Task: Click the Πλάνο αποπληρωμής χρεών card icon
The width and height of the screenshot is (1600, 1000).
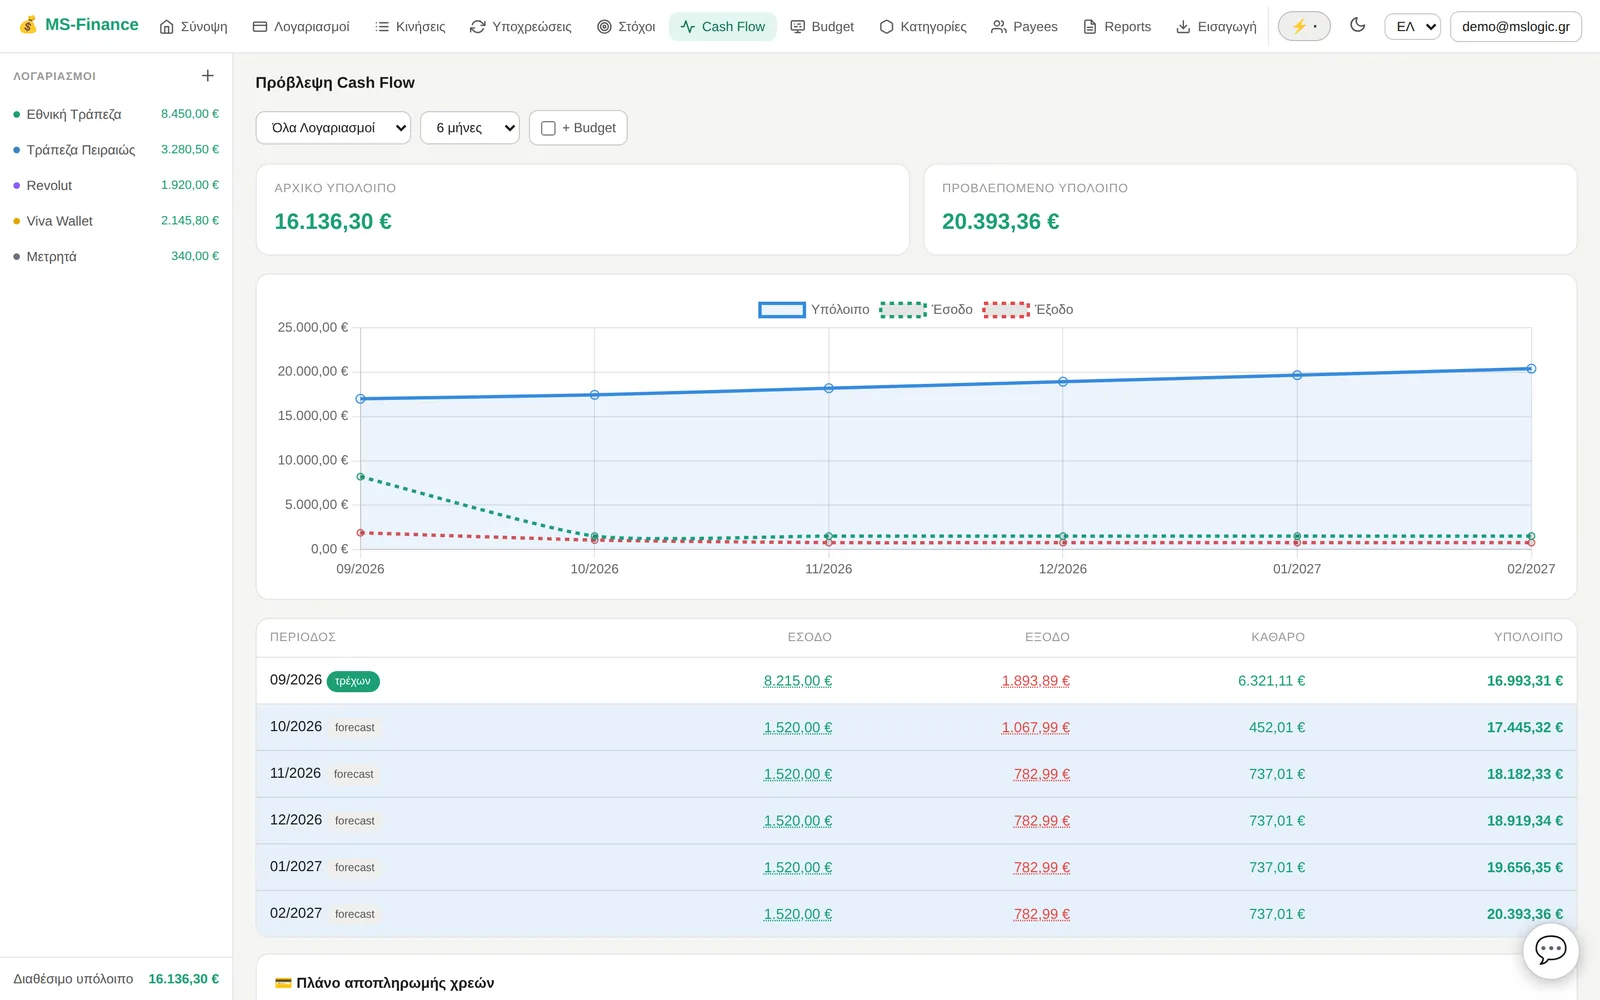Action: tap(283, 983)
